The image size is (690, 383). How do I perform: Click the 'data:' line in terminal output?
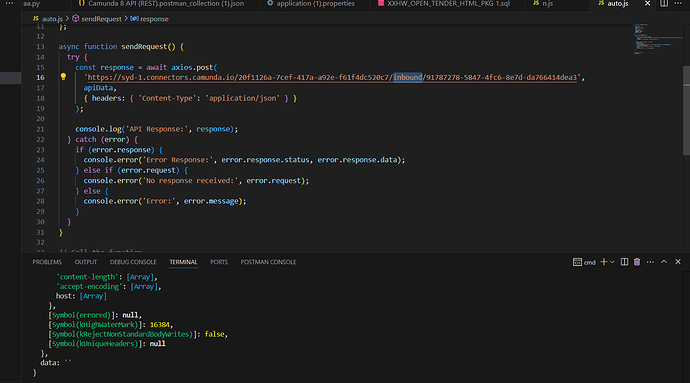click(x=56, y=363)
